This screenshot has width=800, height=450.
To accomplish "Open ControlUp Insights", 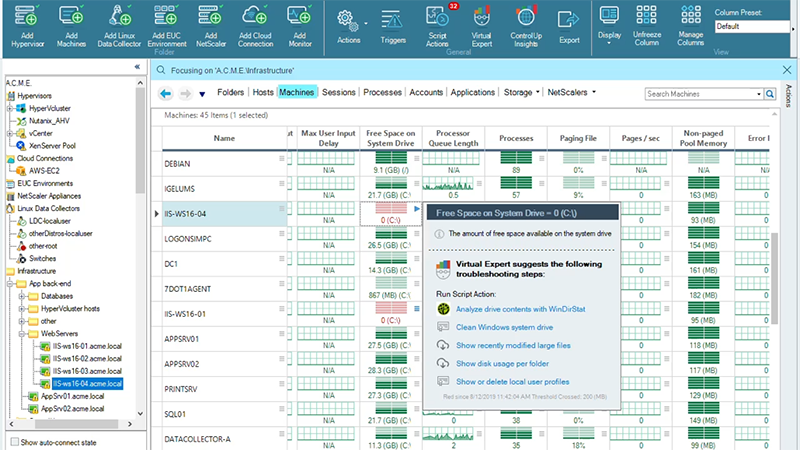I will (526, 25).
